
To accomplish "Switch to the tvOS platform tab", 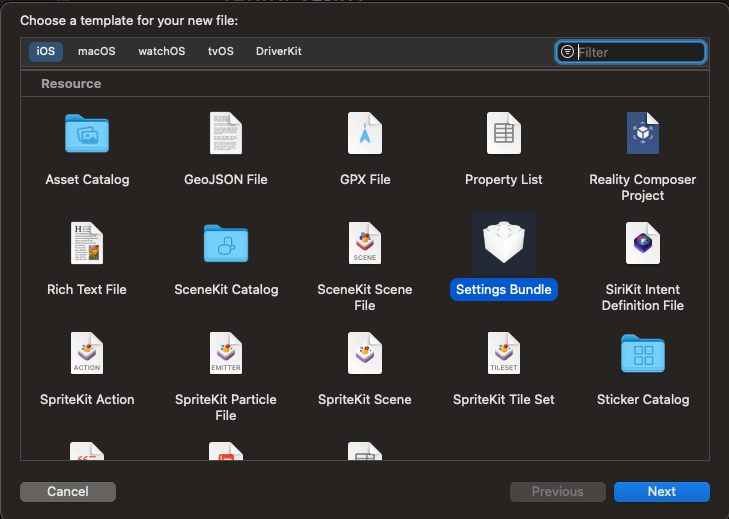I will tap(221, 51).
